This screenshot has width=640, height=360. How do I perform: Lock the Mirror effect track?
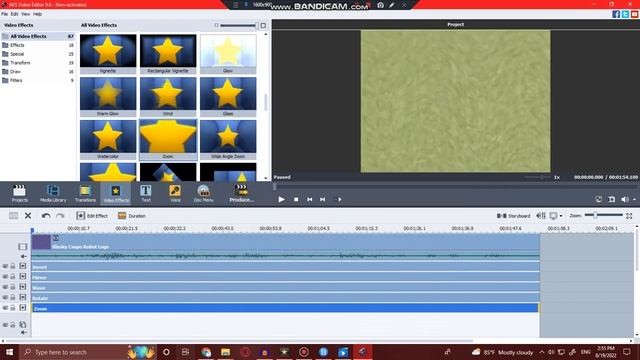pyautogui.click(x=13, y=276)
